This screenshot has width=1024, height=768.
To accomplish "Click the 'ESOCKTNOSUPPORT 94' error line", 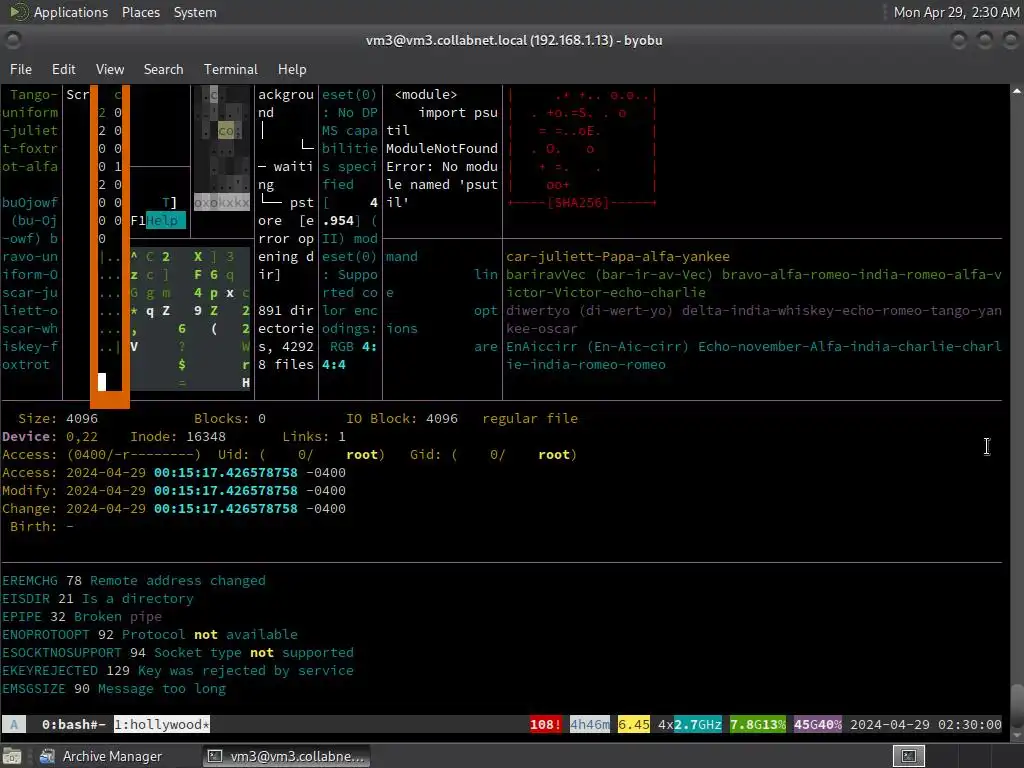I will pos(178,652).
